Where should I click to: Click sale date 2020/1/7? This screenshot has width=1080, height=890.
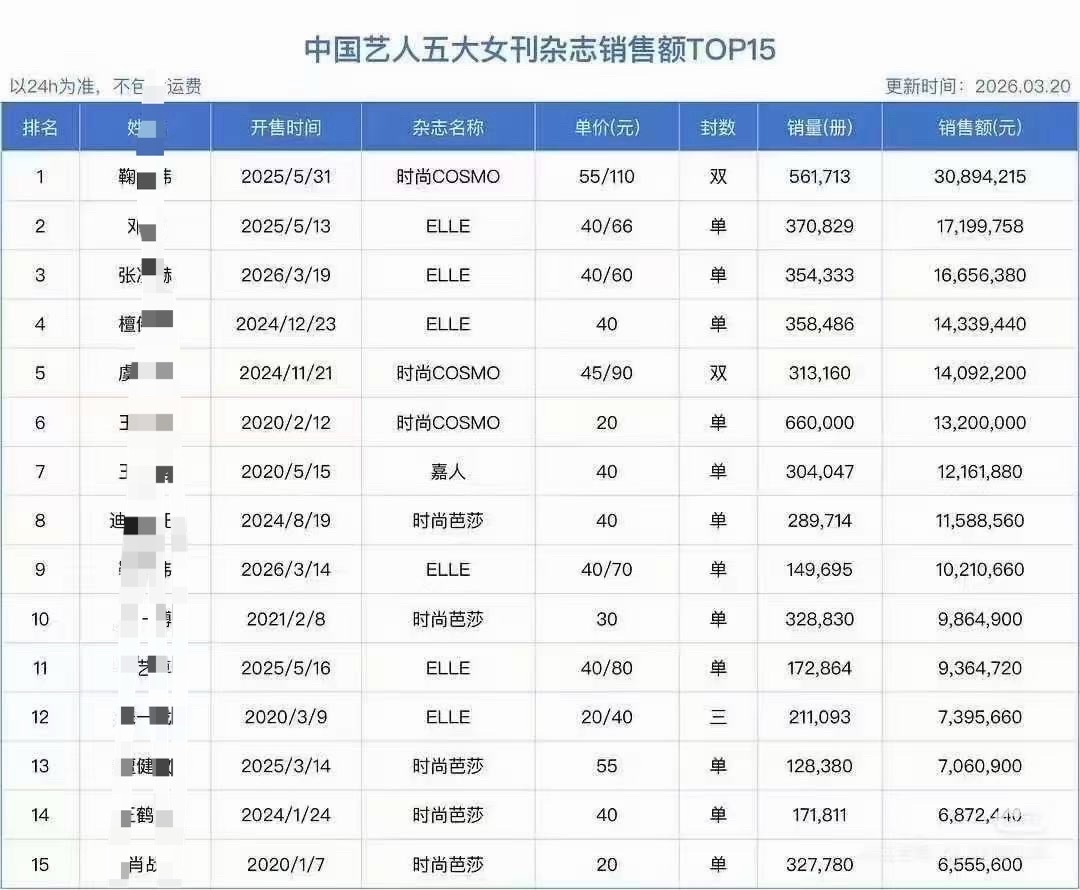(286, 864)
